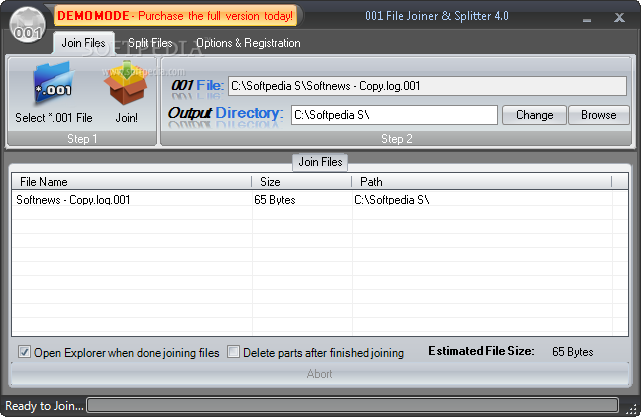Viewport: 641px width, 417px height.
Task: Minimize the File Joiner window
Action: pos(587,18)
